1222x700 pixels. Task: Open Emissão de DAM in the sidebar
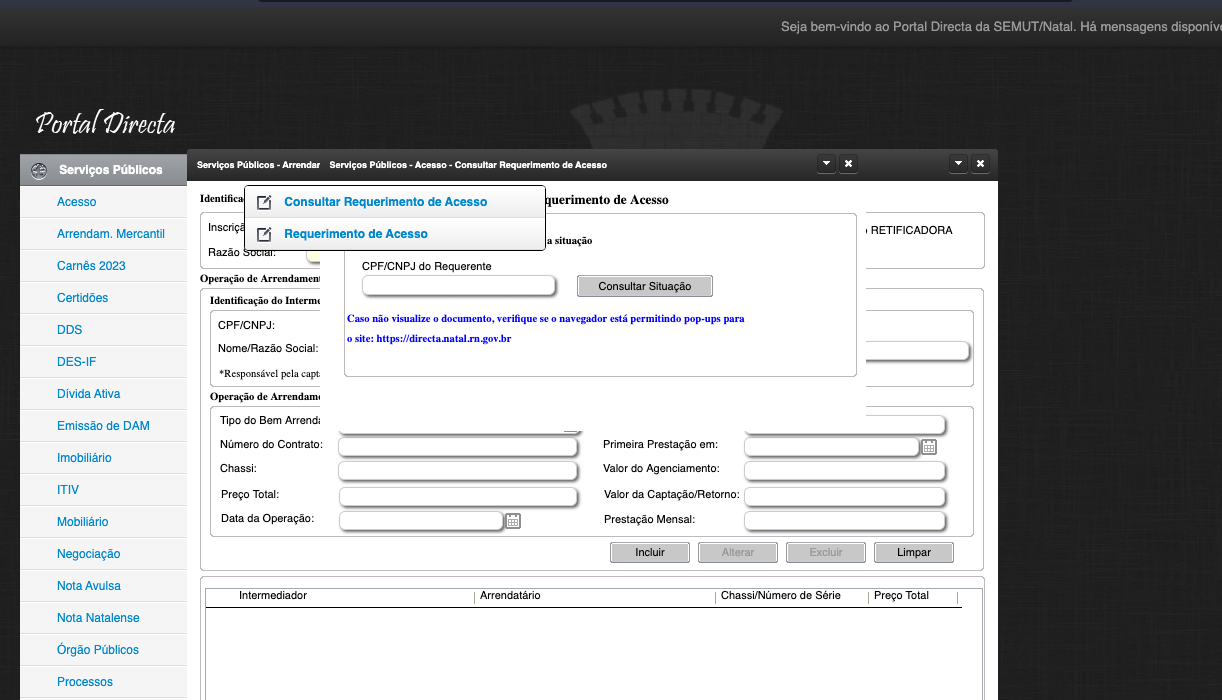coord(103,426)
